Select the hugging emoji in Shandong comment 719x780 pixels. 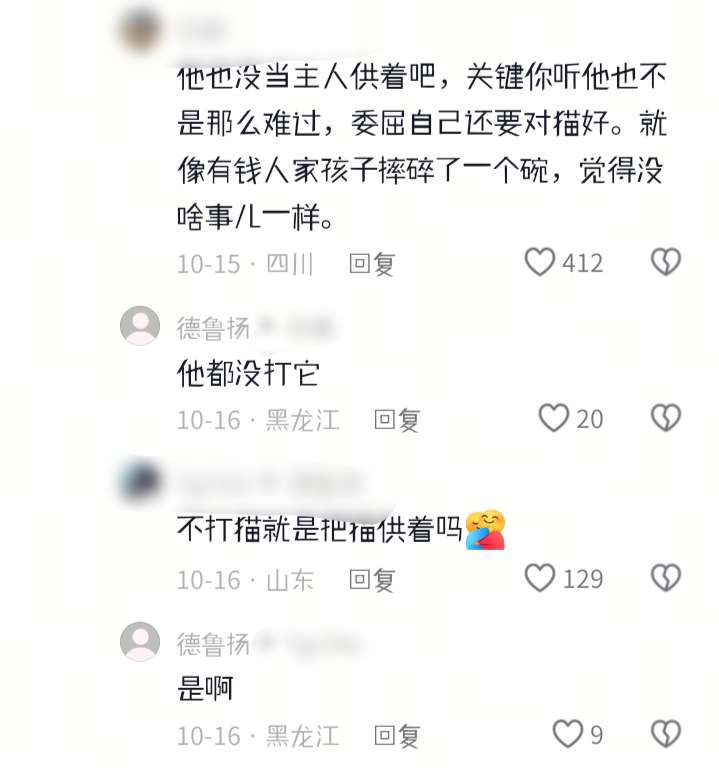coord(485,529)
